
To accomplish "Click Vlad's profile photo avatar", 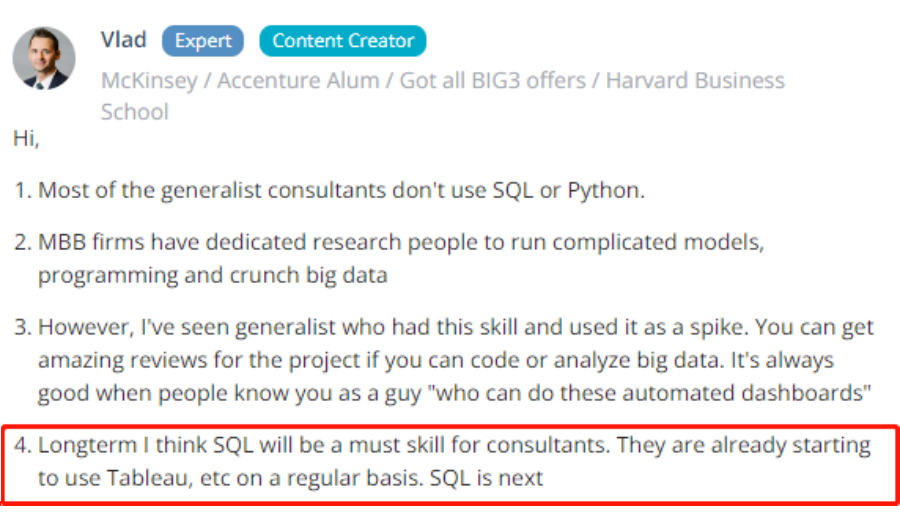I will click(44, 58).
